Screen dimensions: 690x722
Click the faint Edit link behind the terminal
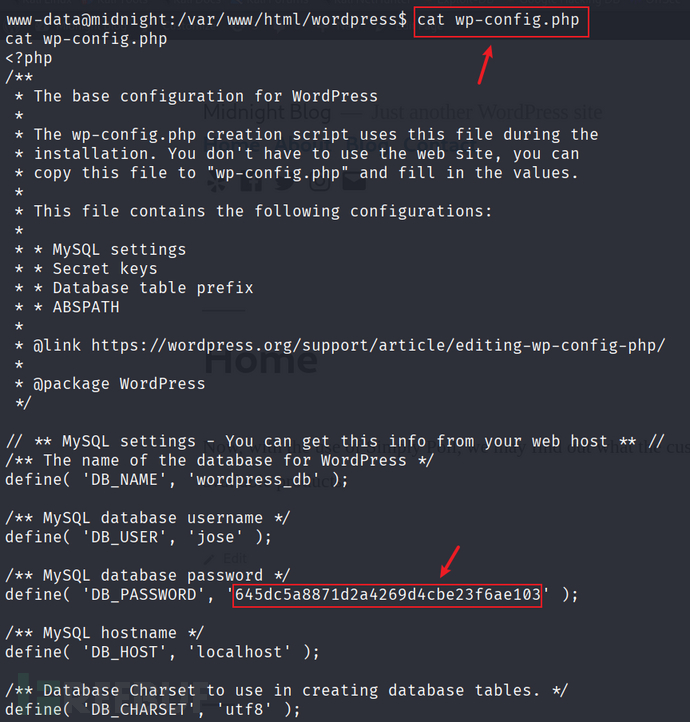(235, 559)
